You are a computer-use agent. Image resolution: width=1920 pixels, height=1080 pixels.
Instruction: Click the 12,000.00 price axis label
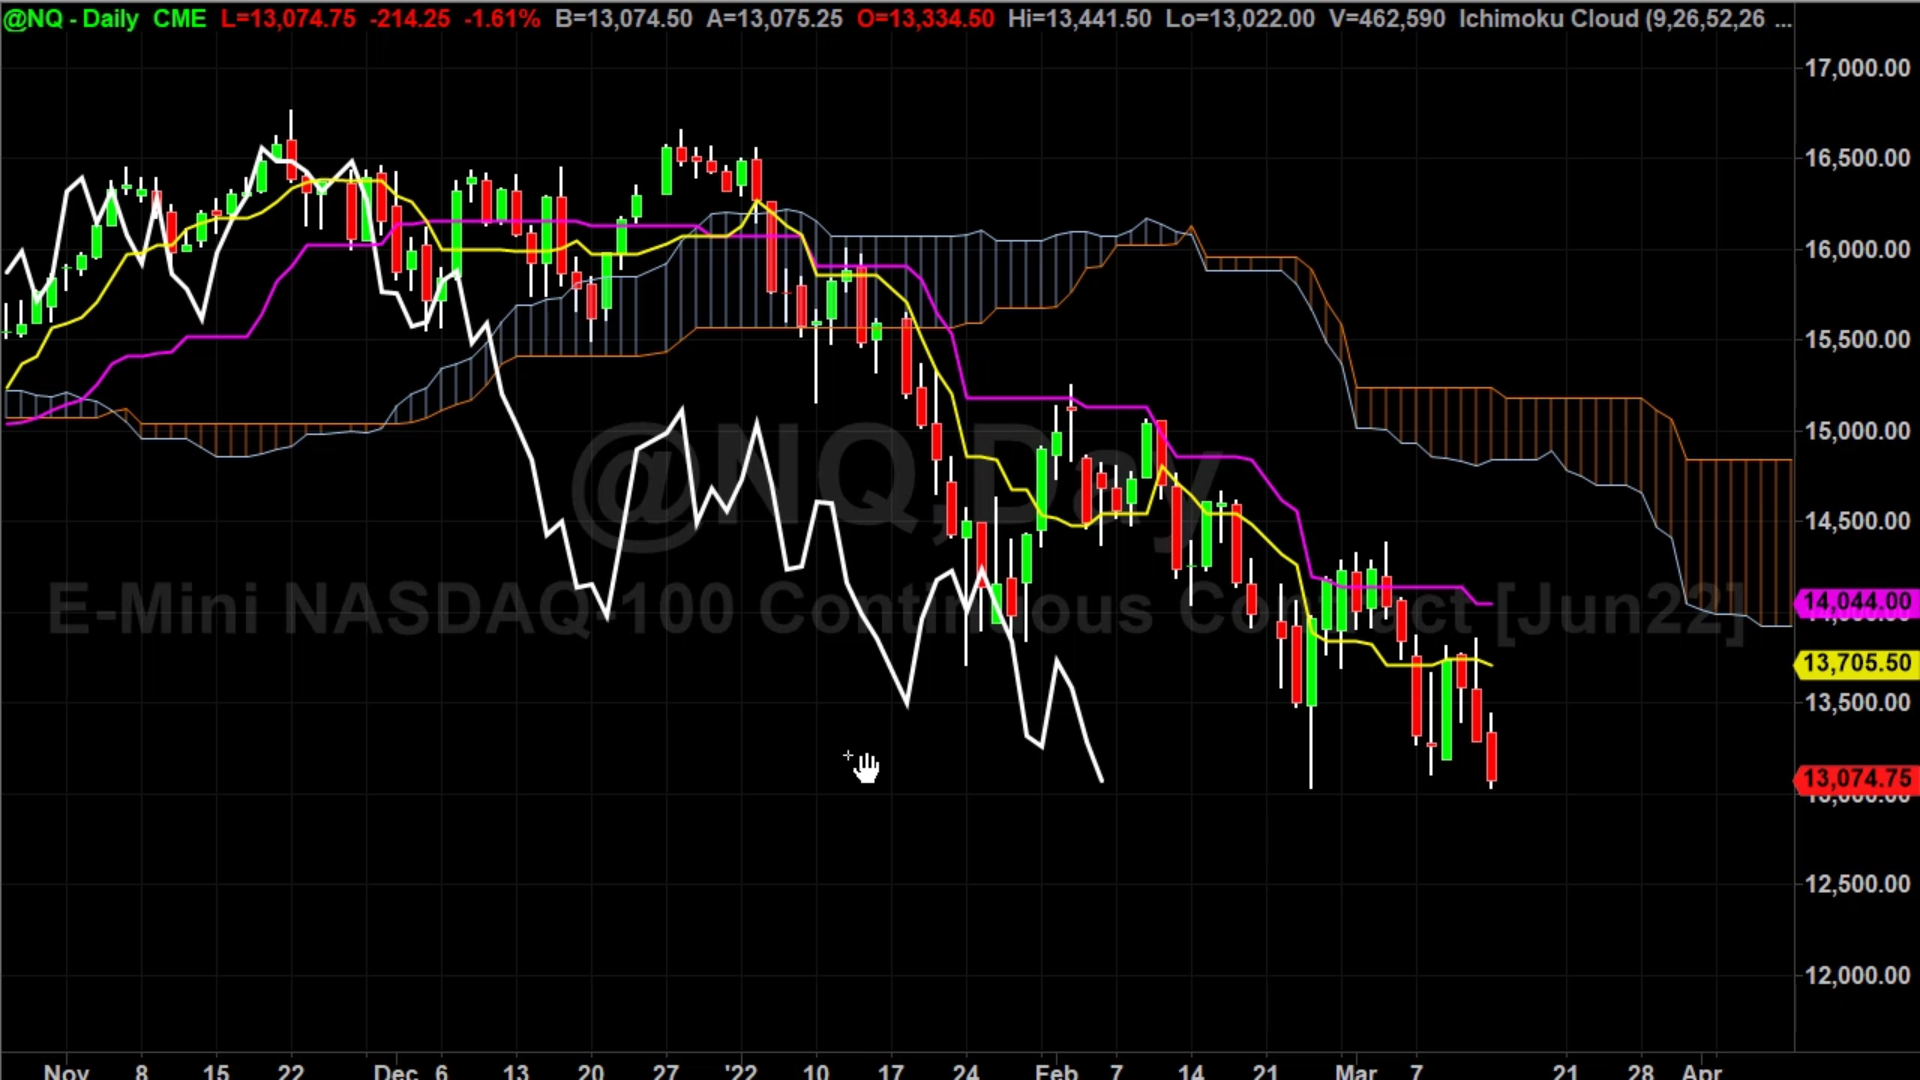coord(1857,975)
